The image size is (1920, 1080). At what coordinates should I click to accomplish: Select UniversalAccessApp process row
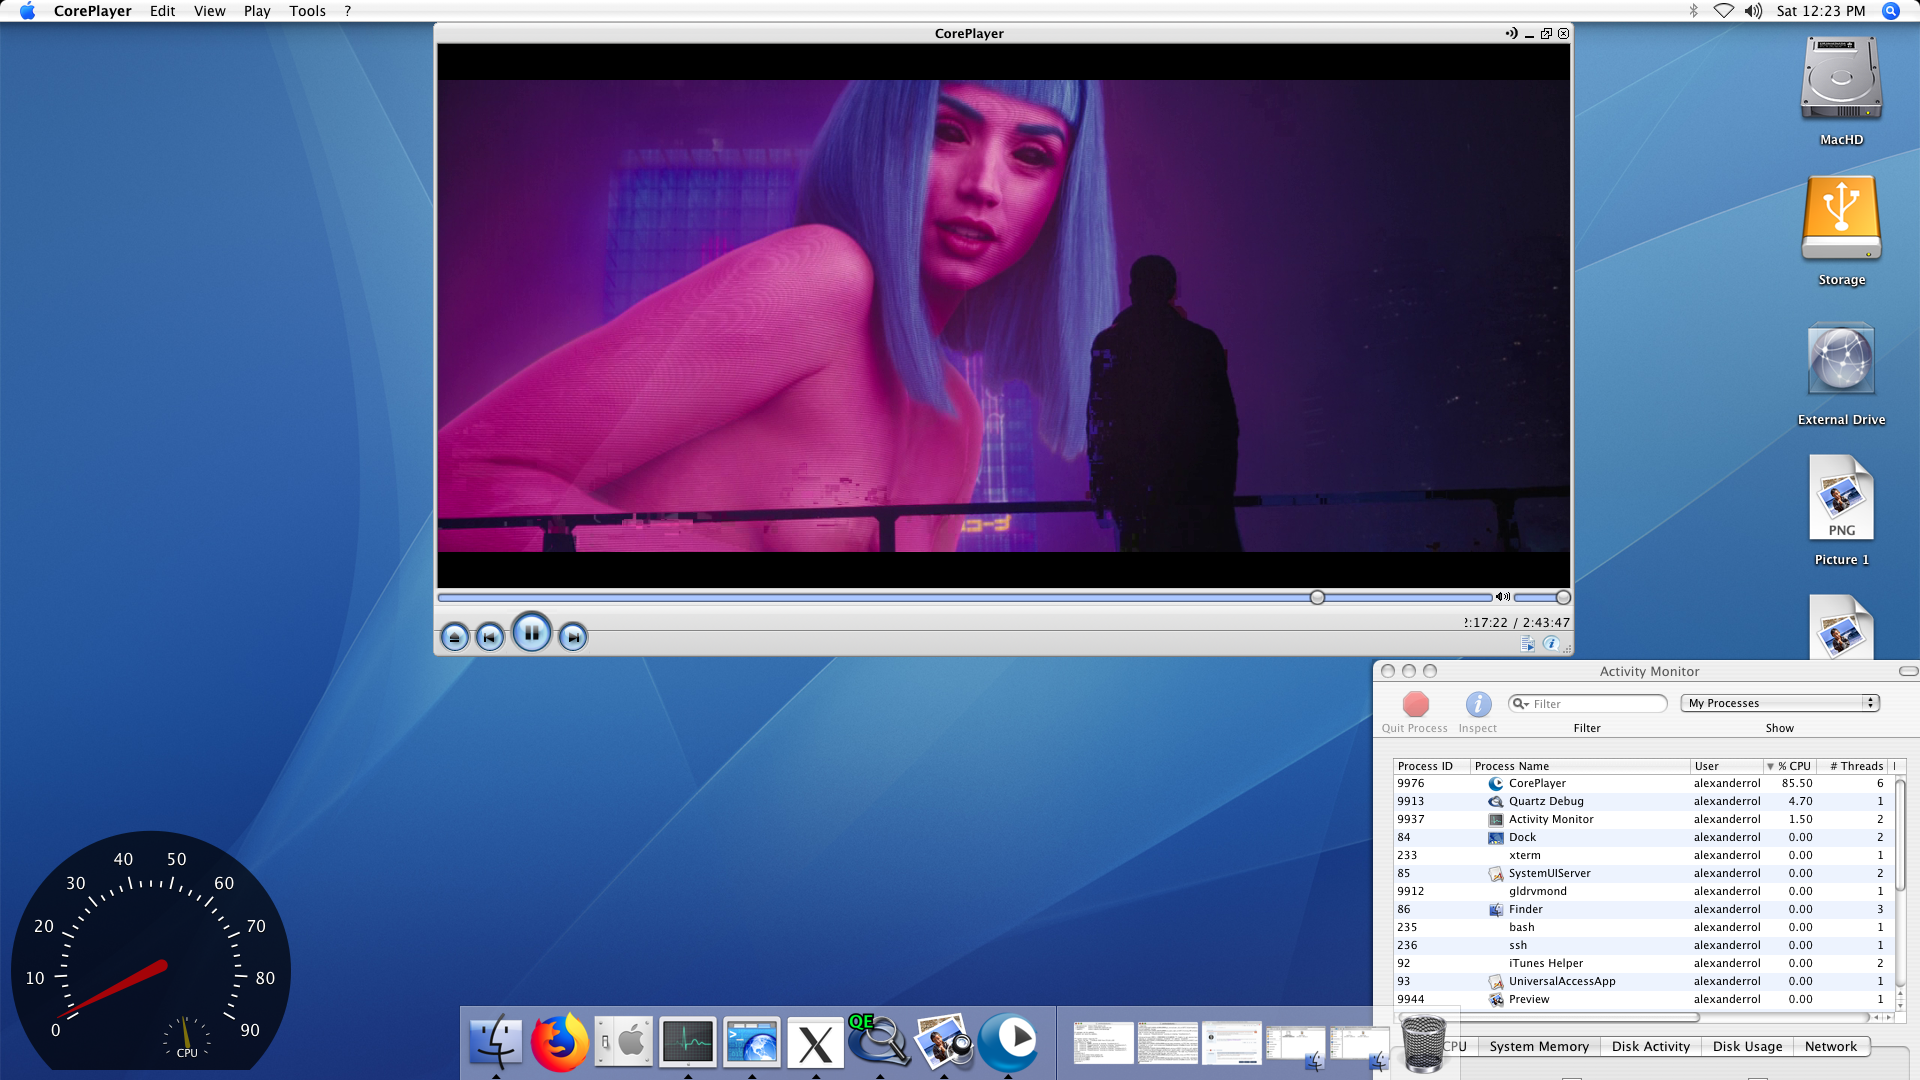pyautogui.click(x=1642, y=981)
